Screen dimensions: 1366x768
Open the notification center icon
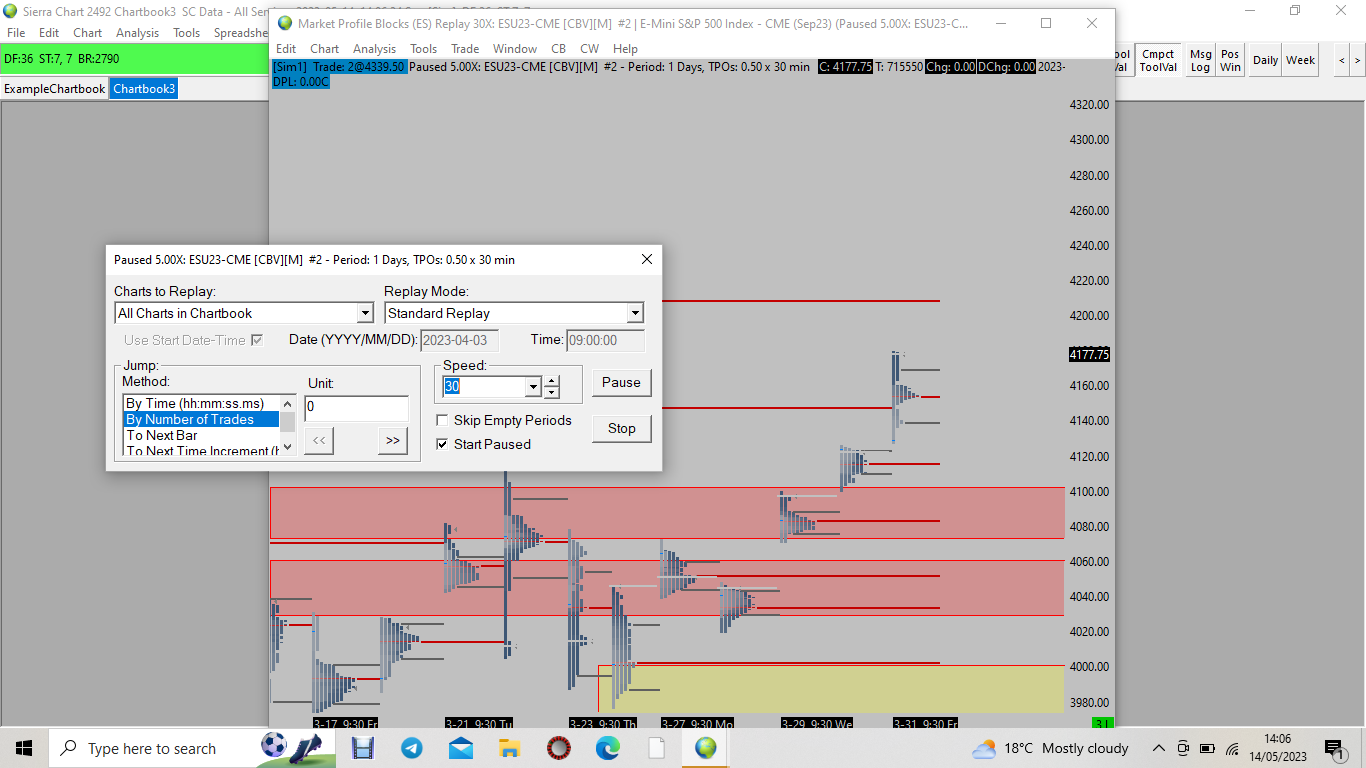pyautogui.click(x=1334, y=748)
